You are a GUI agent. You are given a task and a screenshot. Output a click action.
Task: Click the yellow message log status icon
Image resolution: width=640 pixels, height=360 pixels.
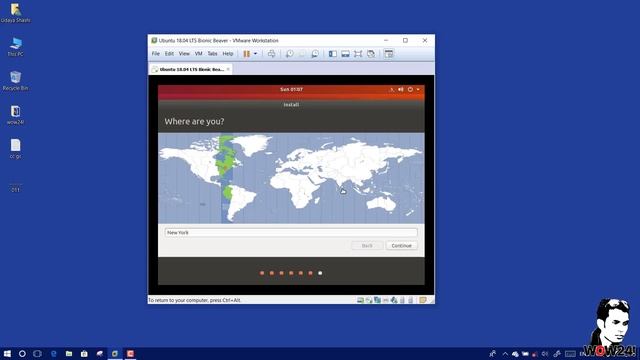pos(423,300)
